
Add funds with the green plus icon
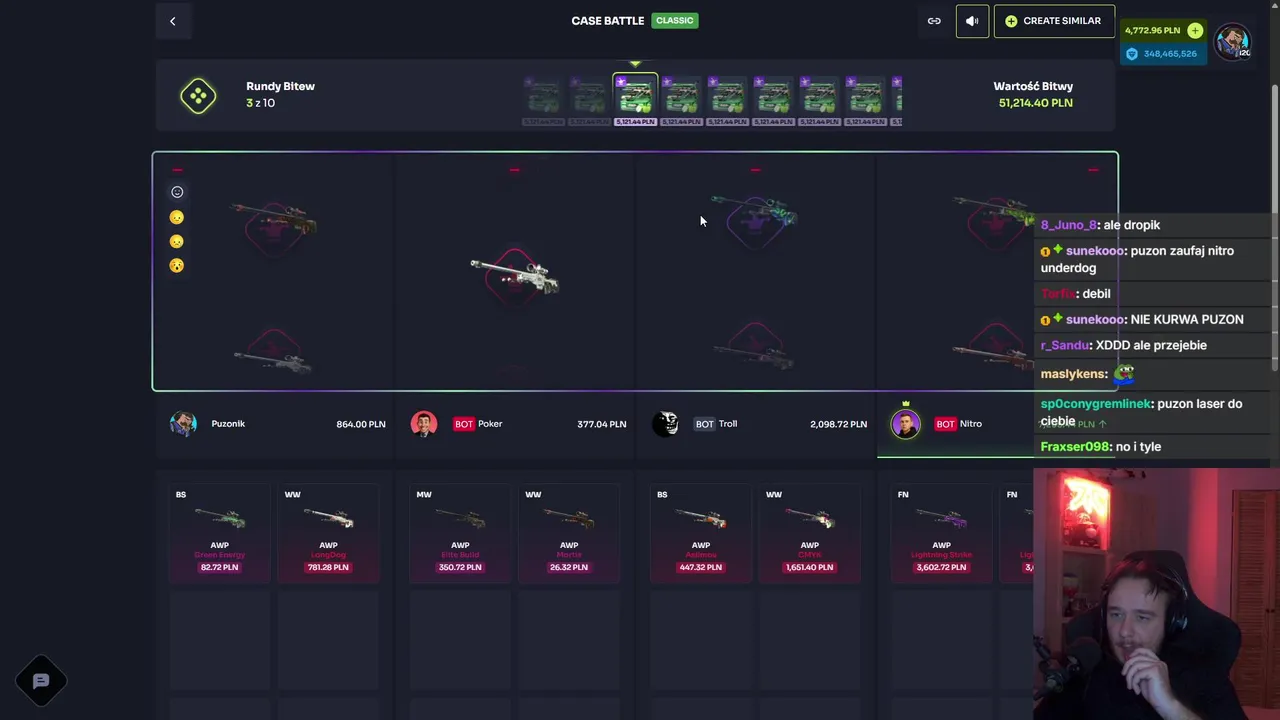[1195, 30]
